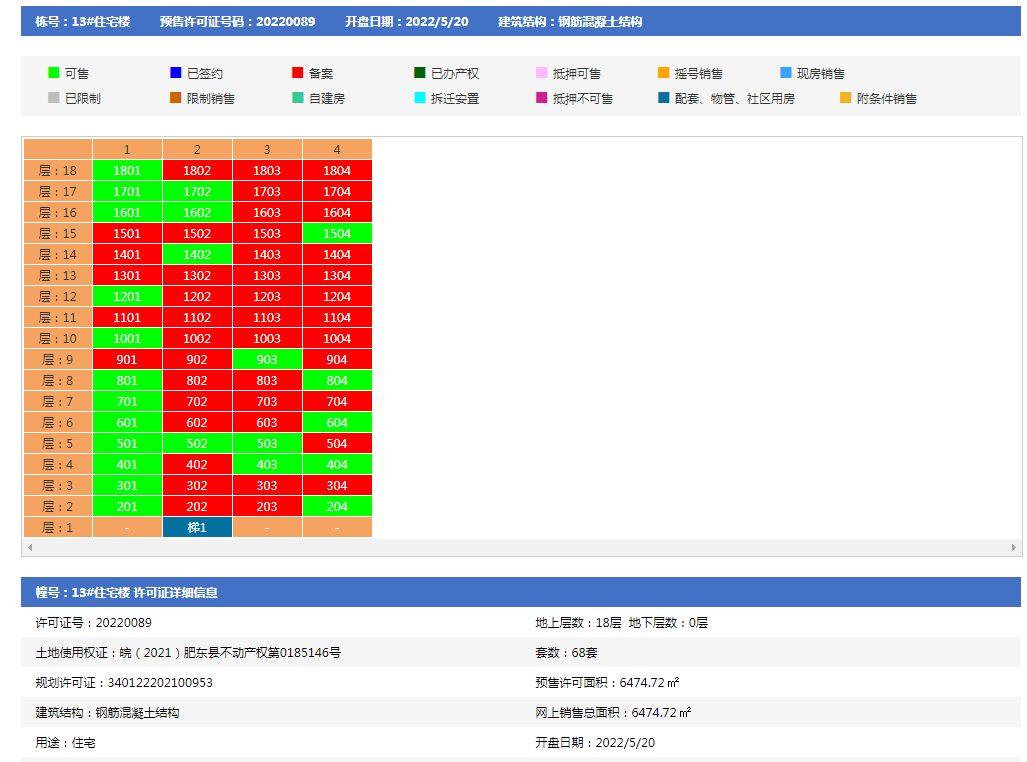Click 预售许可证号码：20220089 in banner
This screenshot has width=1027, height=762.
coord(237,22)
